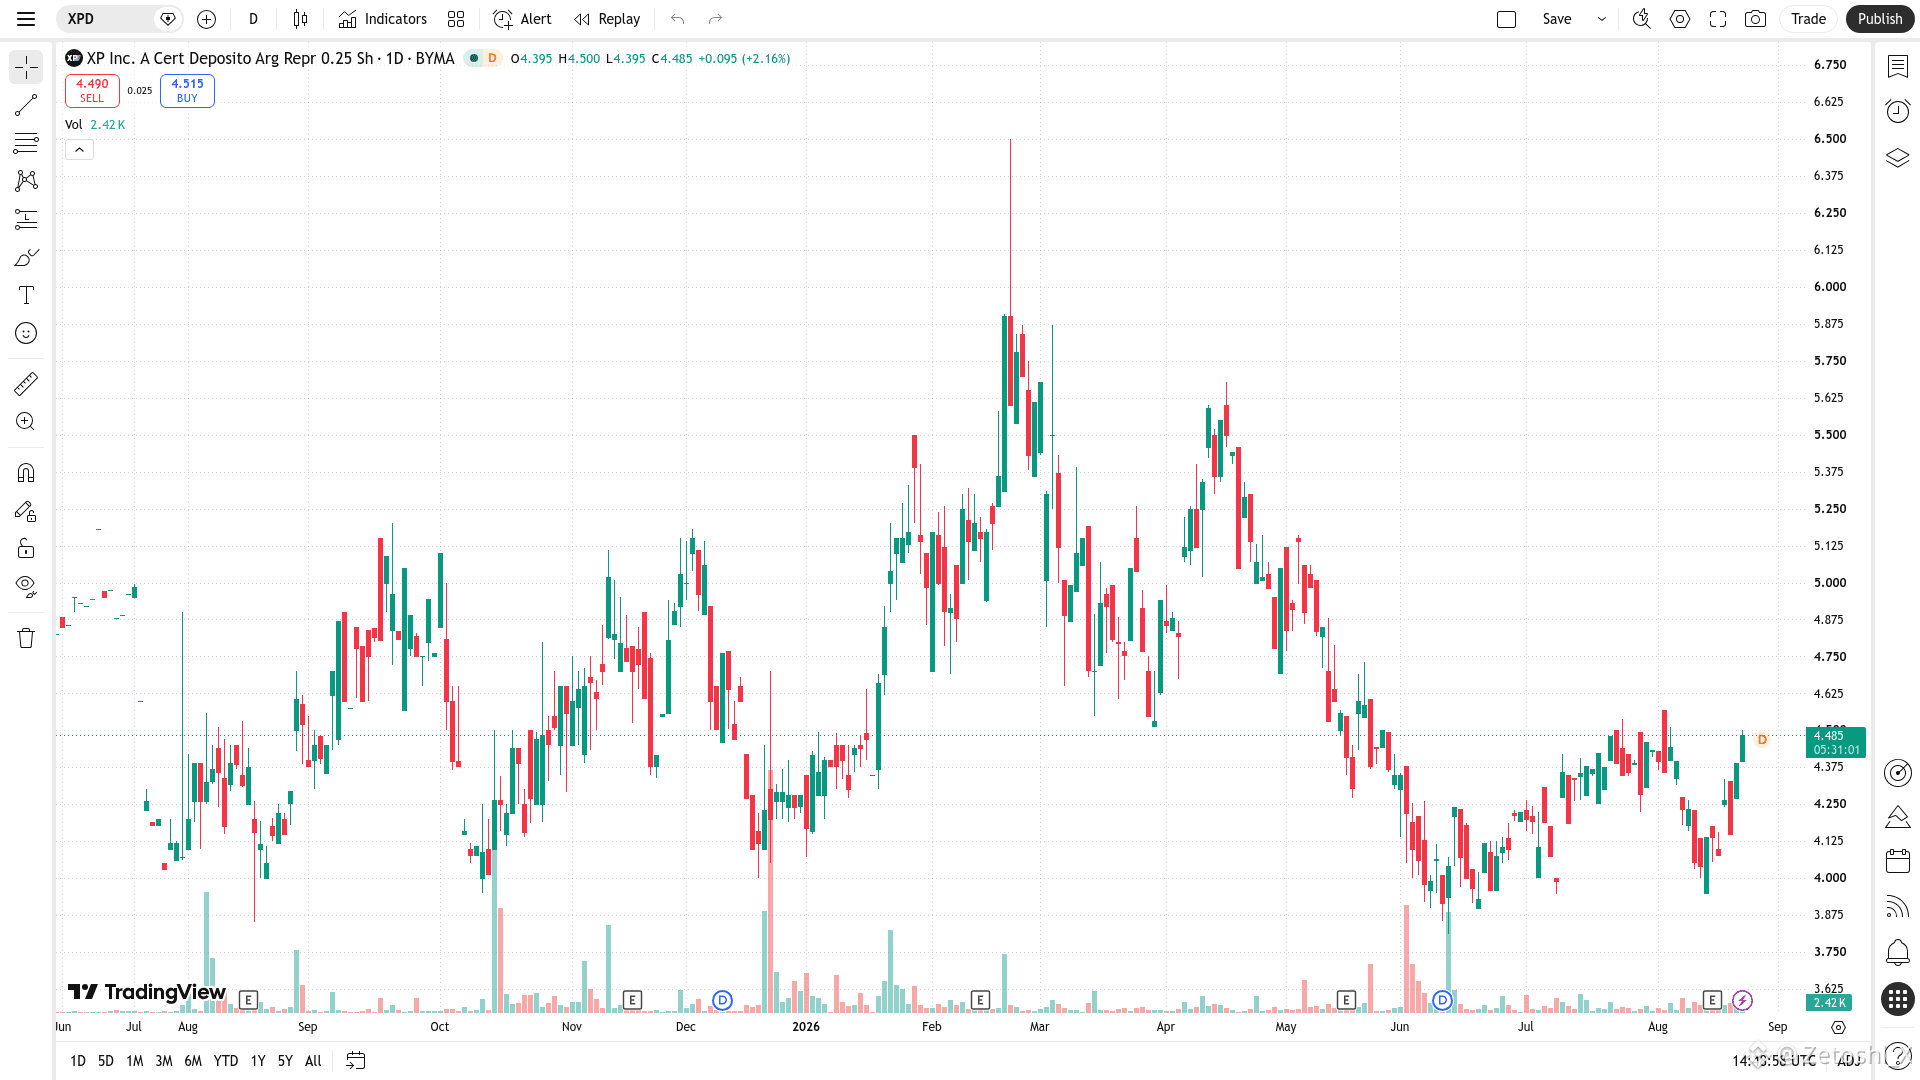1920x1080 pixels.
Task: Click the lightning event marker near August
Action: (x=1742, y=1000)
